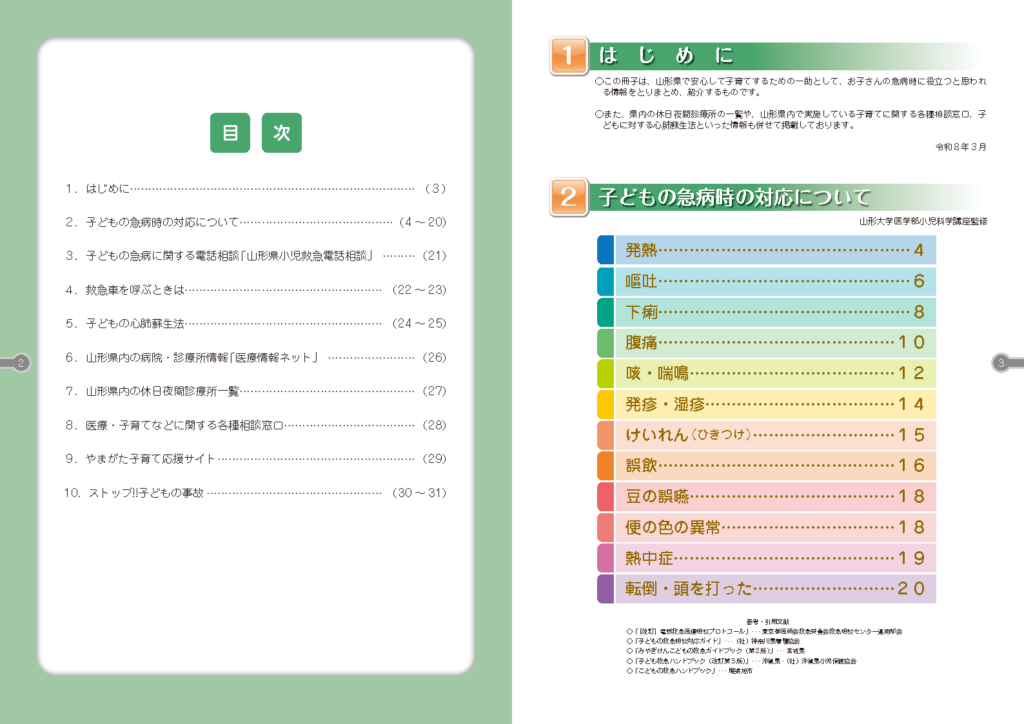The width and height of the screenshot is (1024, 724).
Task: Select the けいれん（ひきつけ） entry
Action: pos(765,434)
